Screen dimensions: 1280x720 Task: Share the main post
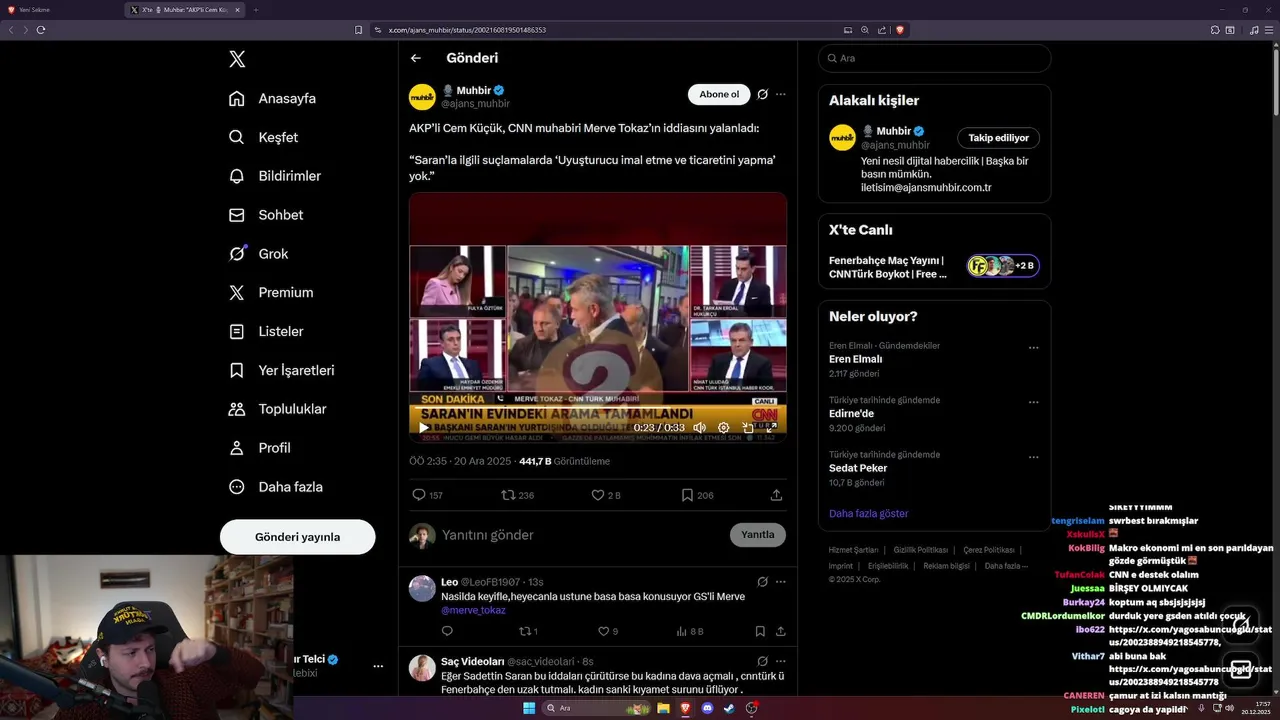776,495
